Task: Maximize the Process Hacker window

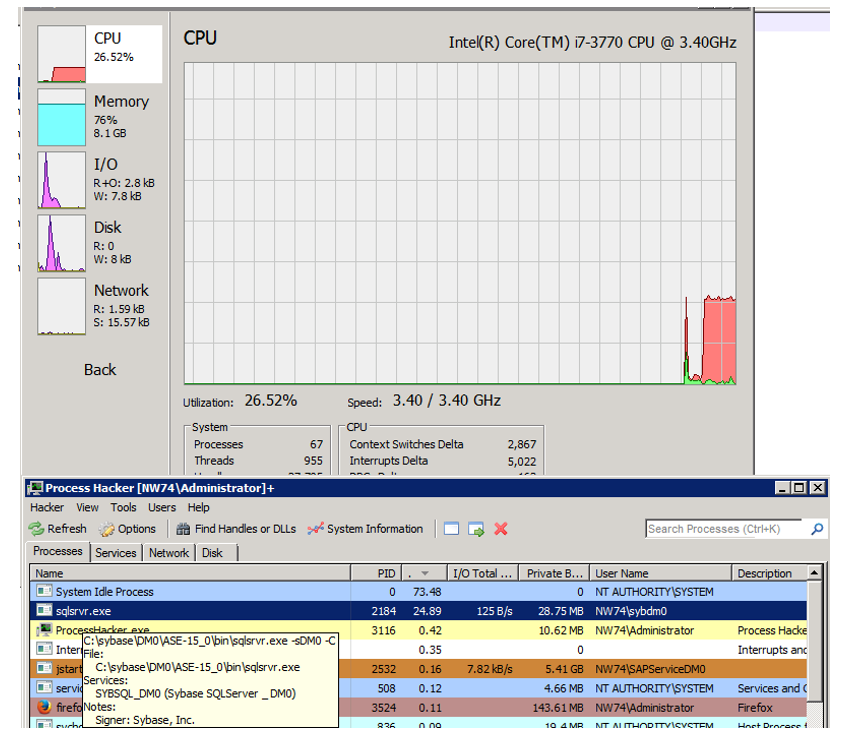Action: 799,488
